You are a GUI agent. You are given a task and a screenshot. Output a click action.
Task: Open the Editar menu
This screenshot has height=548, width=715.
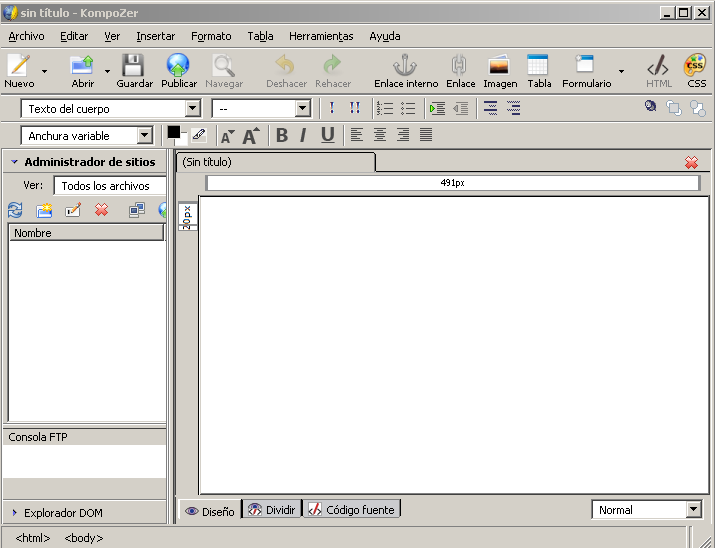tap(74, 36)
